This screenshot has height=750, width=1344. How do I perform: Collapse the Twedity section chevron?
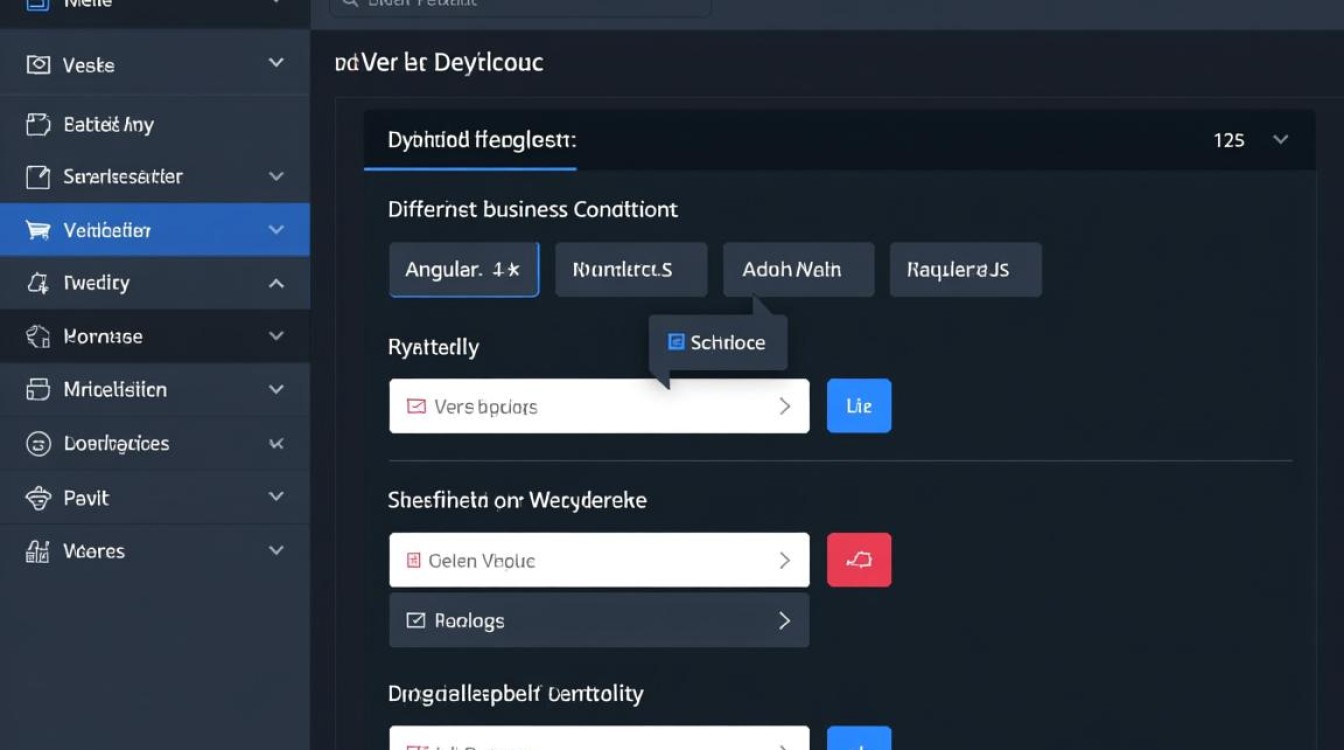276,283
